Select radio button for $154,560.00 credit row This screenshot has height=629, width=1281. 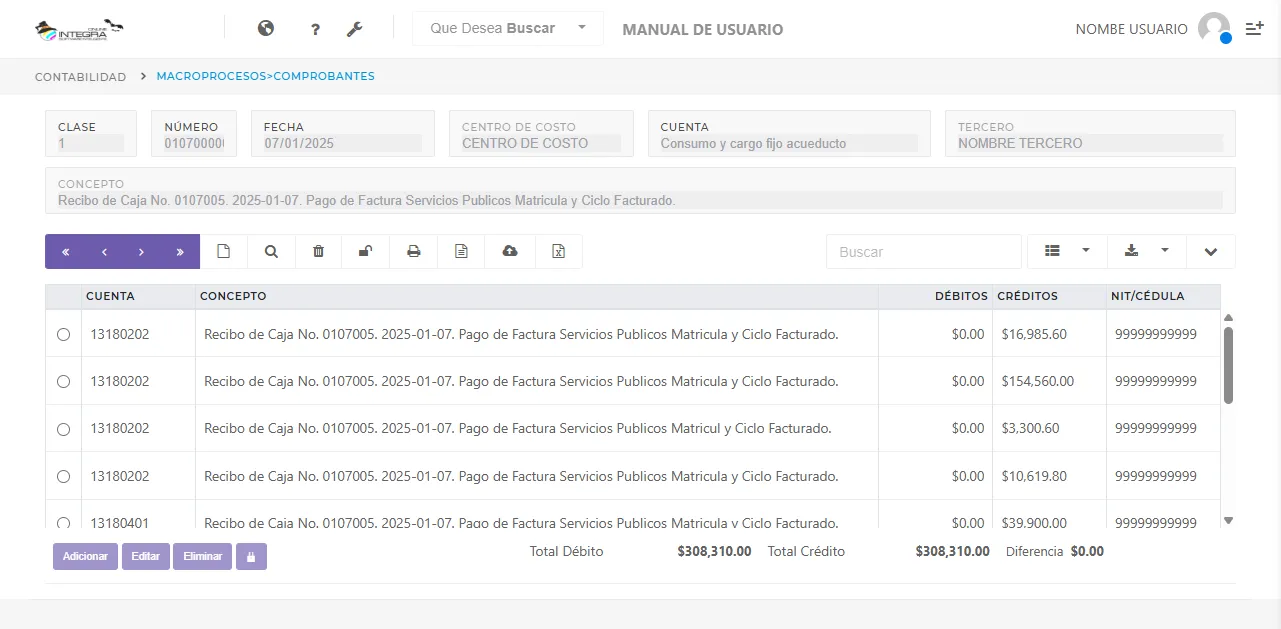click(64, 381)
